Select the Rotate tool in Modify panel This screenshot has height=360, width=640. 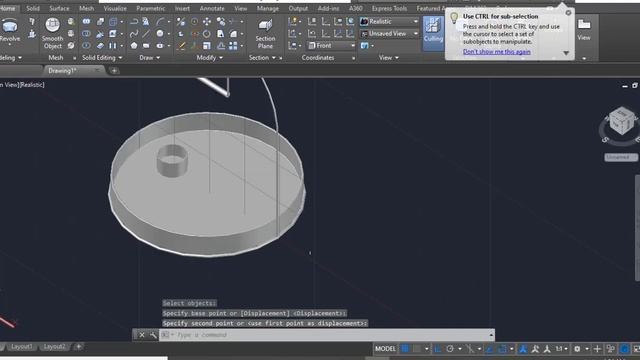point(207,34)
